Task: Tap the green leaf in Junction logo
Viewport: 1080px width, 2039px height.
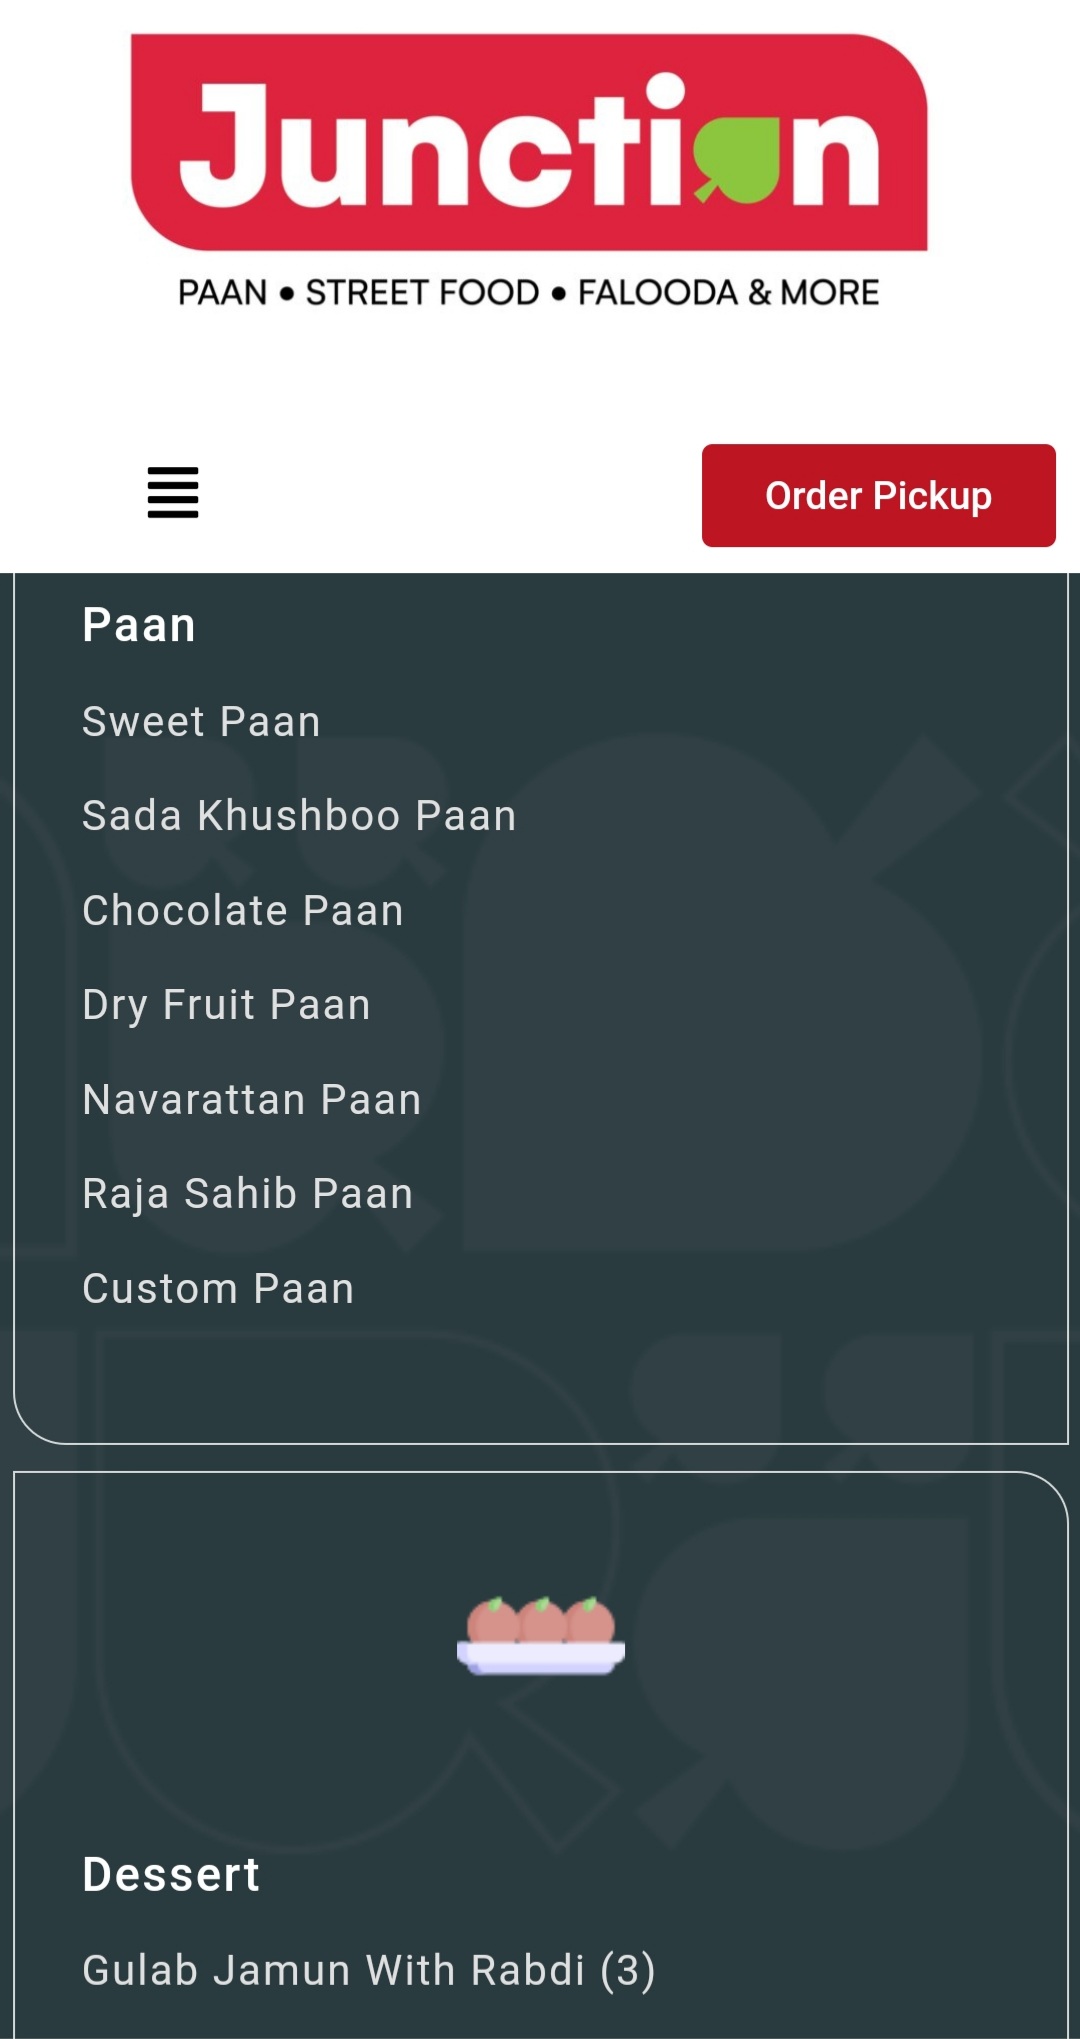Action: [736, 155]
